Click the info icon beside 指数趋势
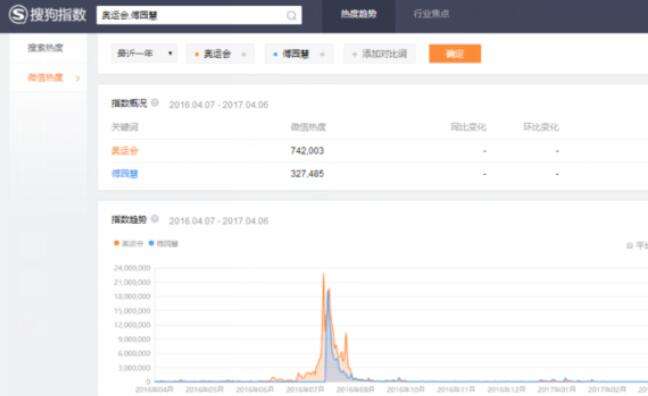This screenshot has width=648, height=396. [x=155, y=219]
